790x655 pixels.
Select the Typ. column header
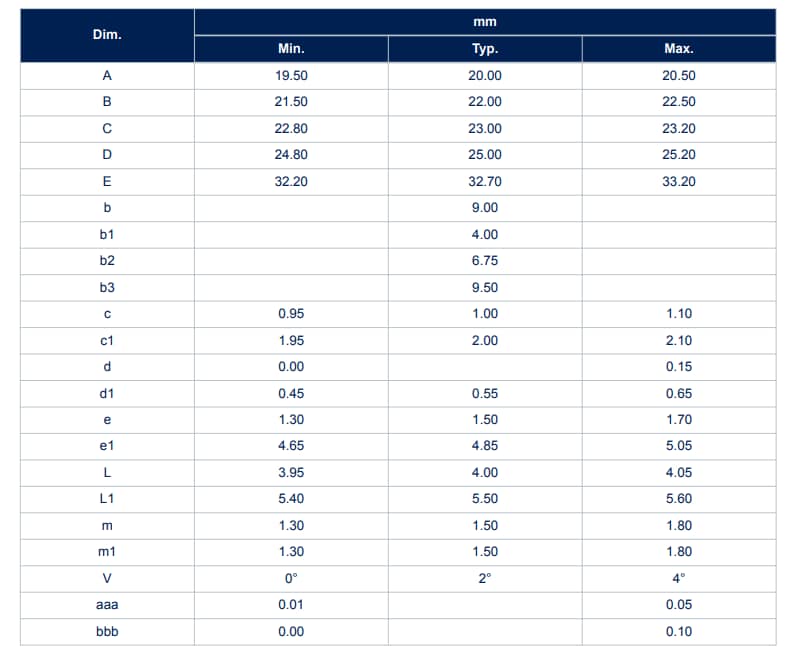coord(485,49)
